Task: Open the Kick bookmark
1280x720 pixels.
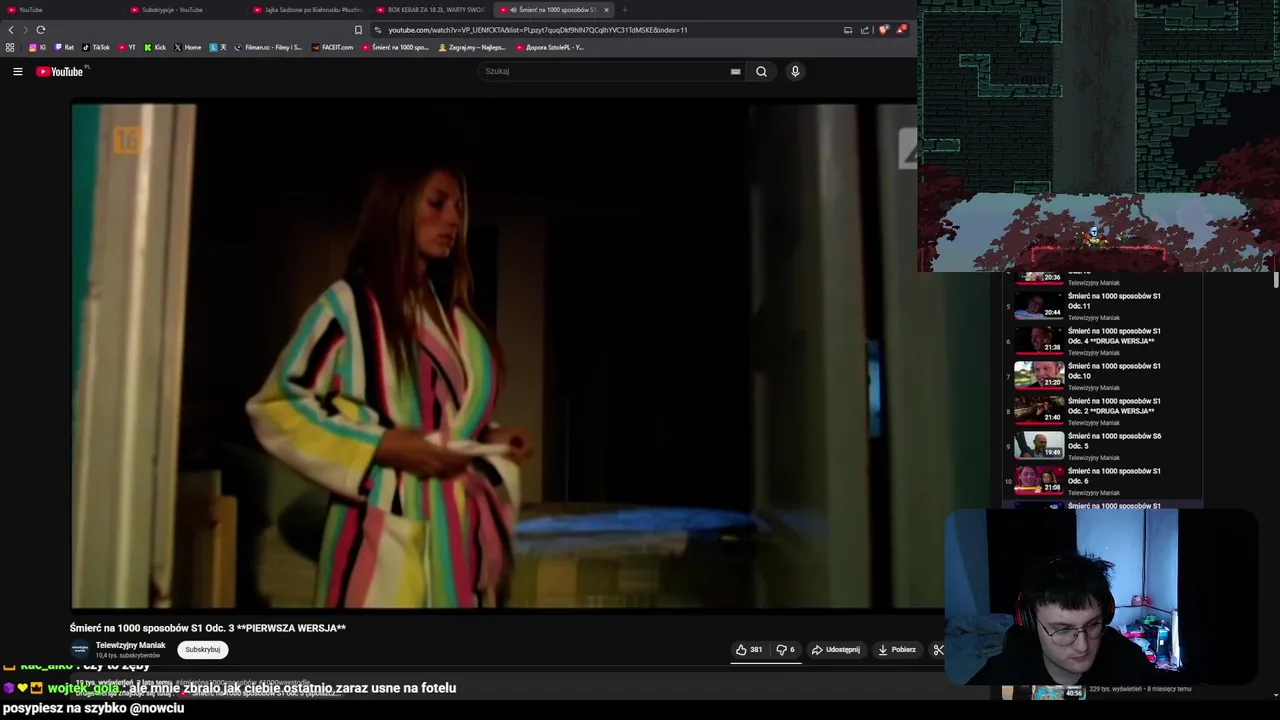Action: pyautogui.click(x=155, y=47)
